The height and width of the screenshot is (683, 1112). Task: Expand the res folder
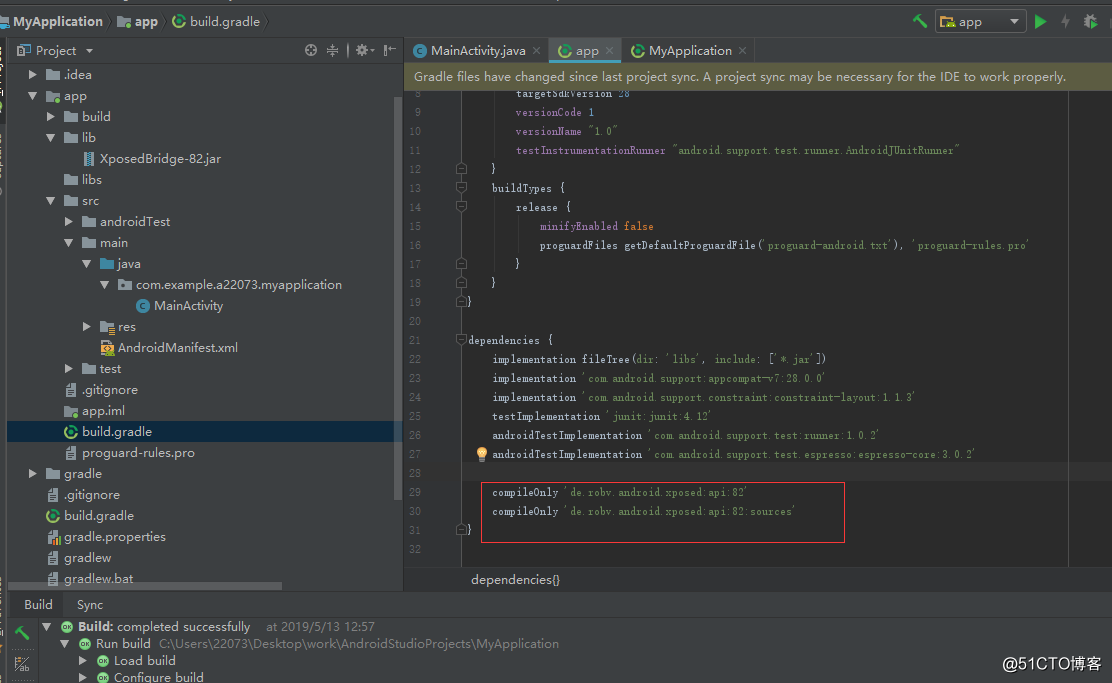tap(87, 327)
